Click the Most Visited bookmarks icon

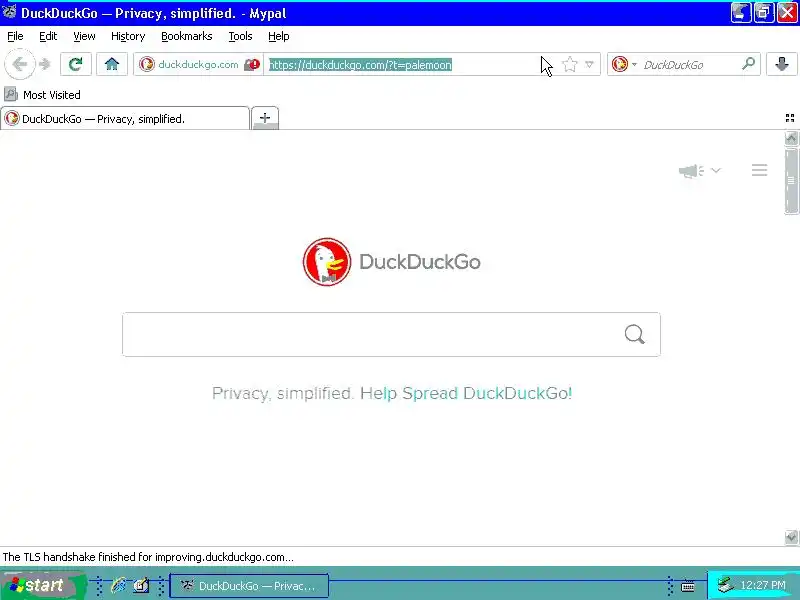pos(11,94)
